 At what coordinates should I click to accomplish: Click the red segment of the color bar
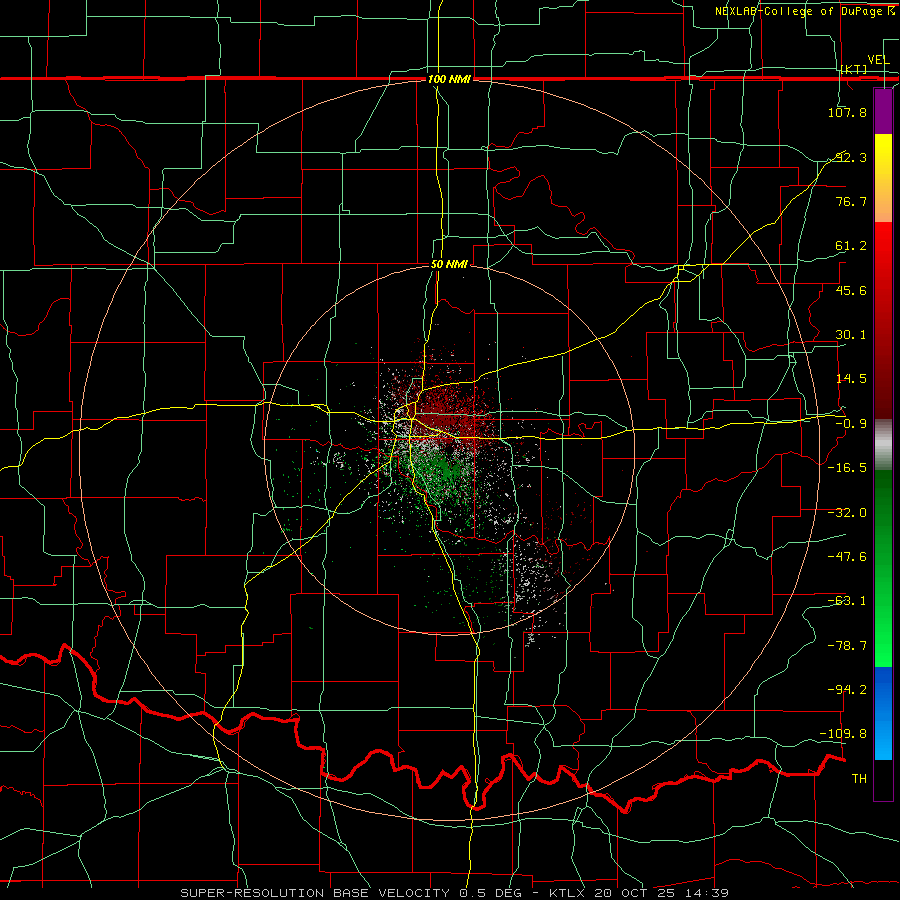coord(883,320)
